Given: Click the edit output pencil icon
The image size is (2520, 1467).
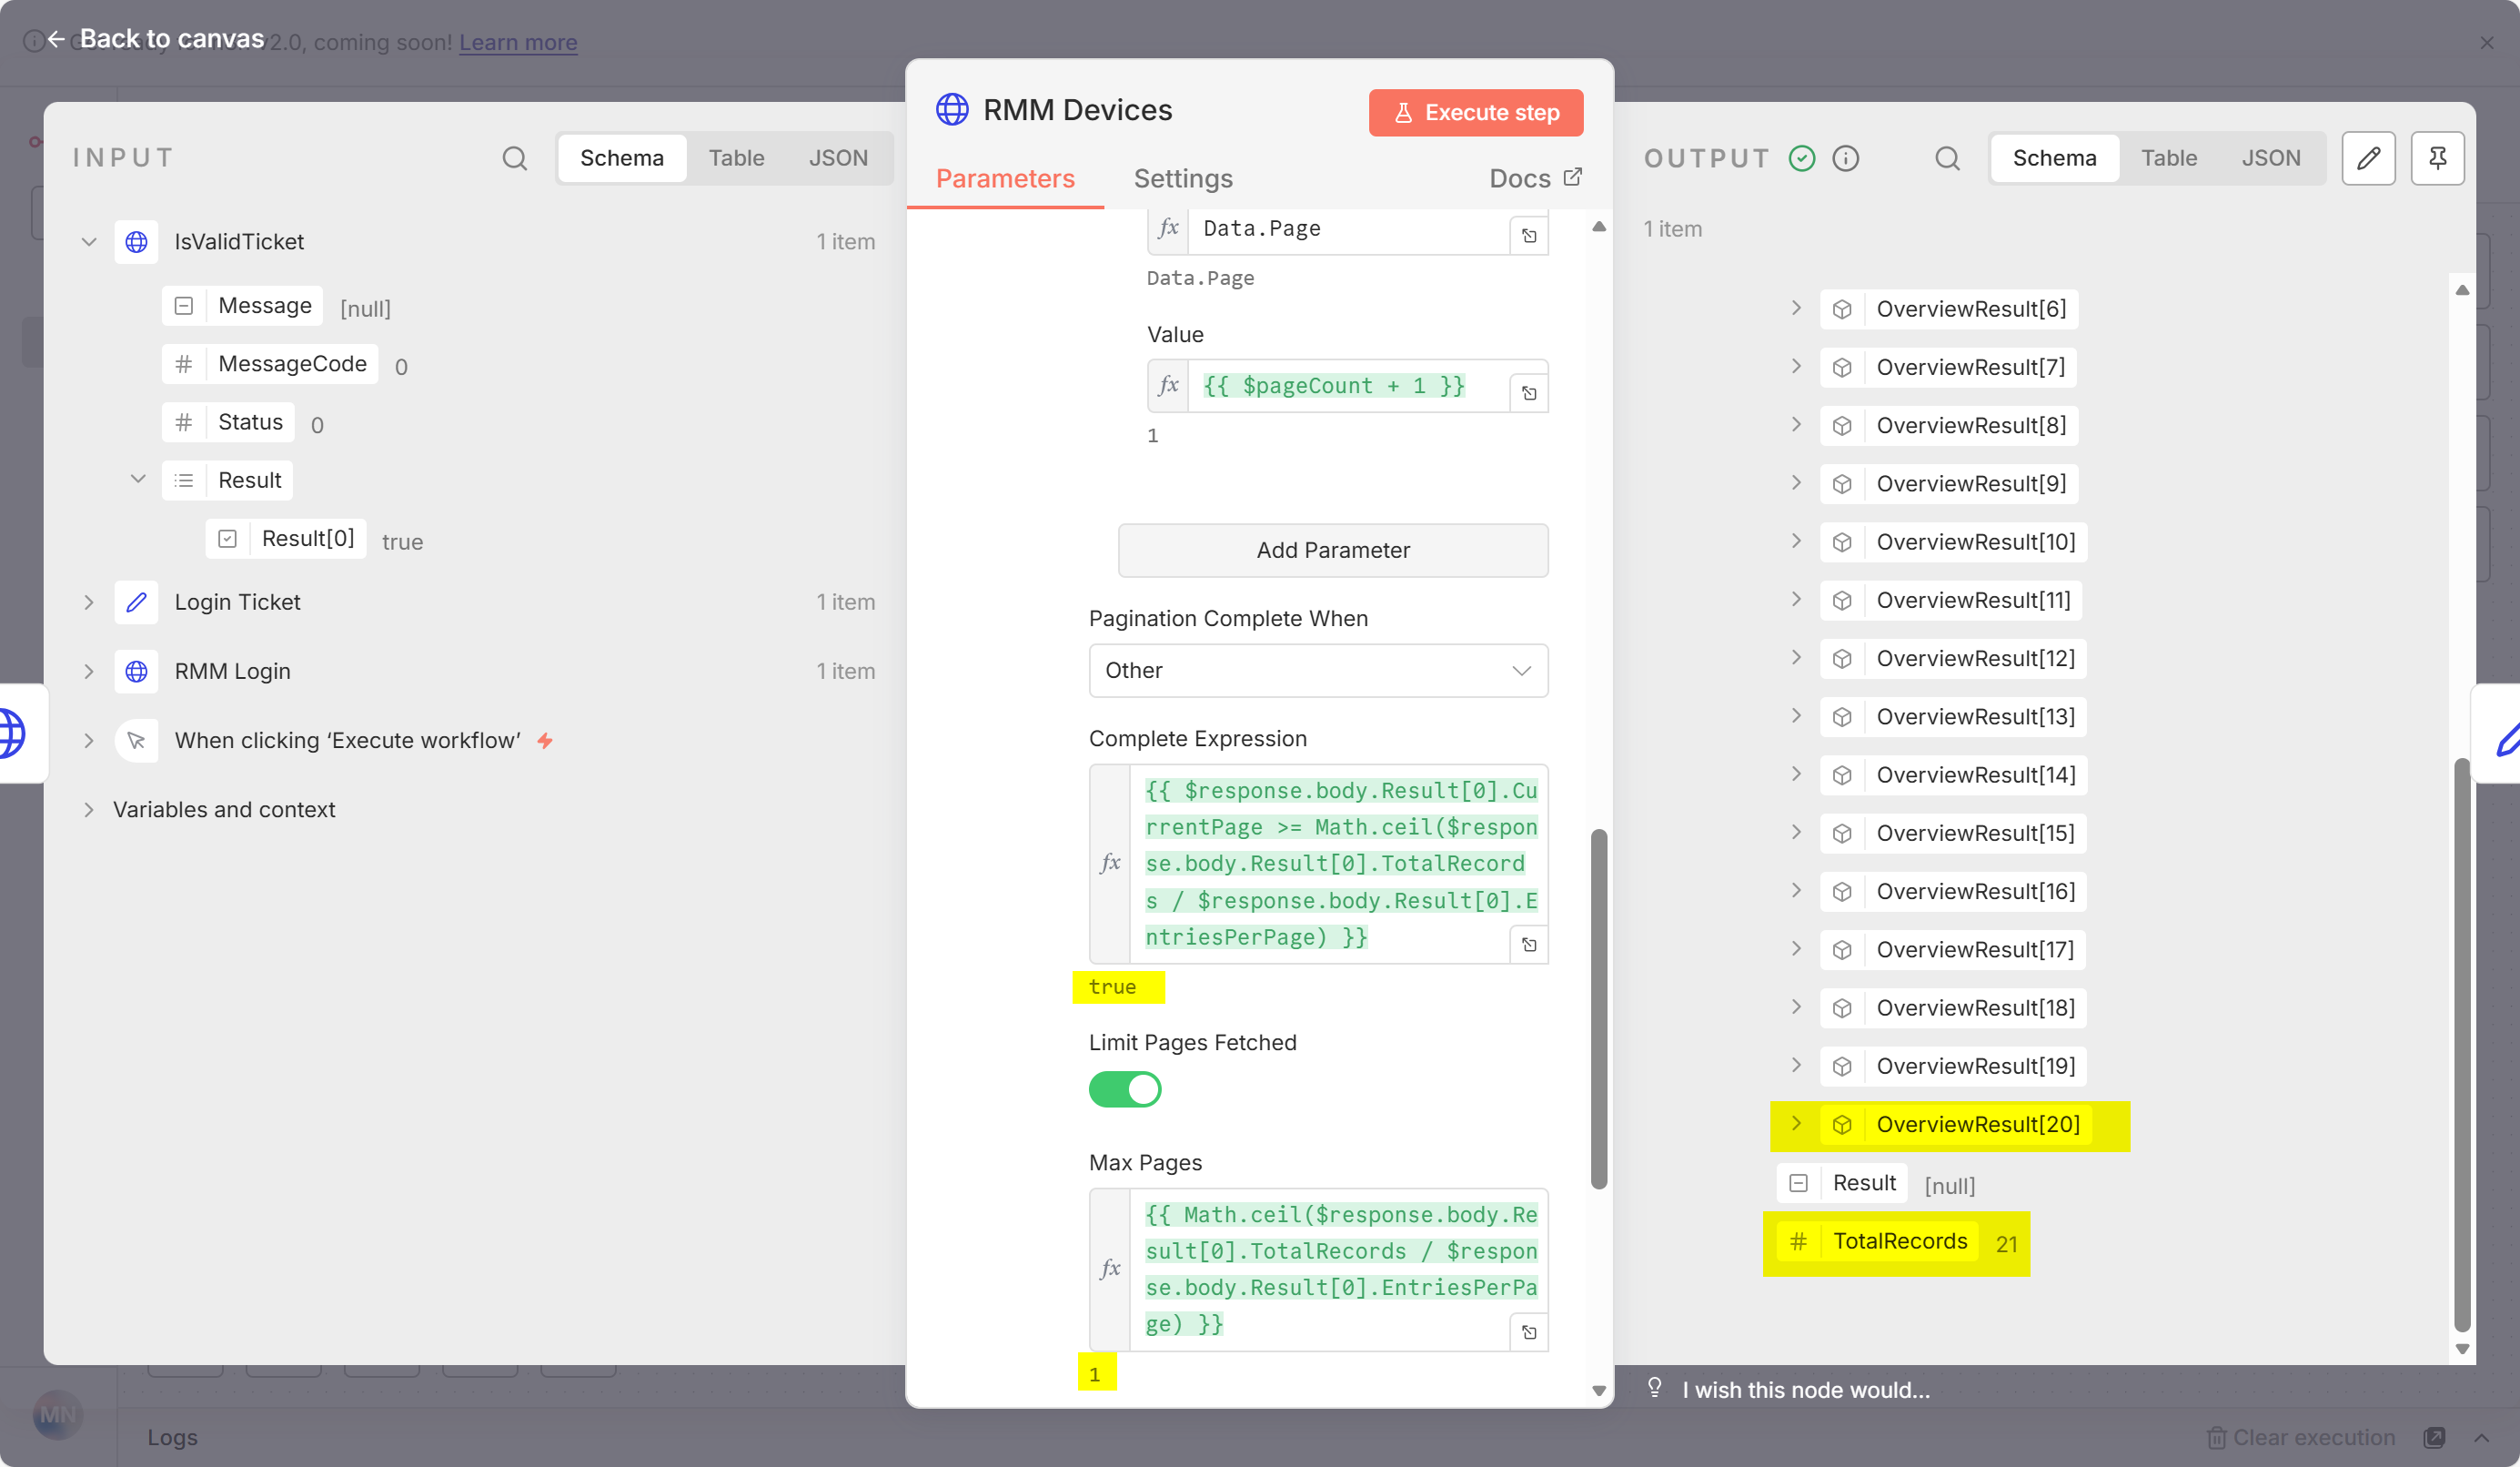Looking at the screenshot, I should [2367, 158].
